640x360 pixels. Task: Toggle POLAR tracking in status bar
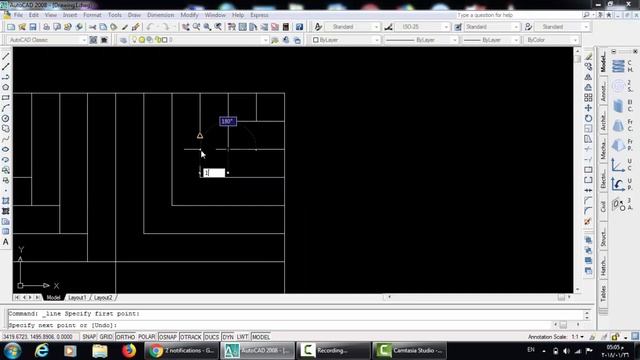(147, 337)
